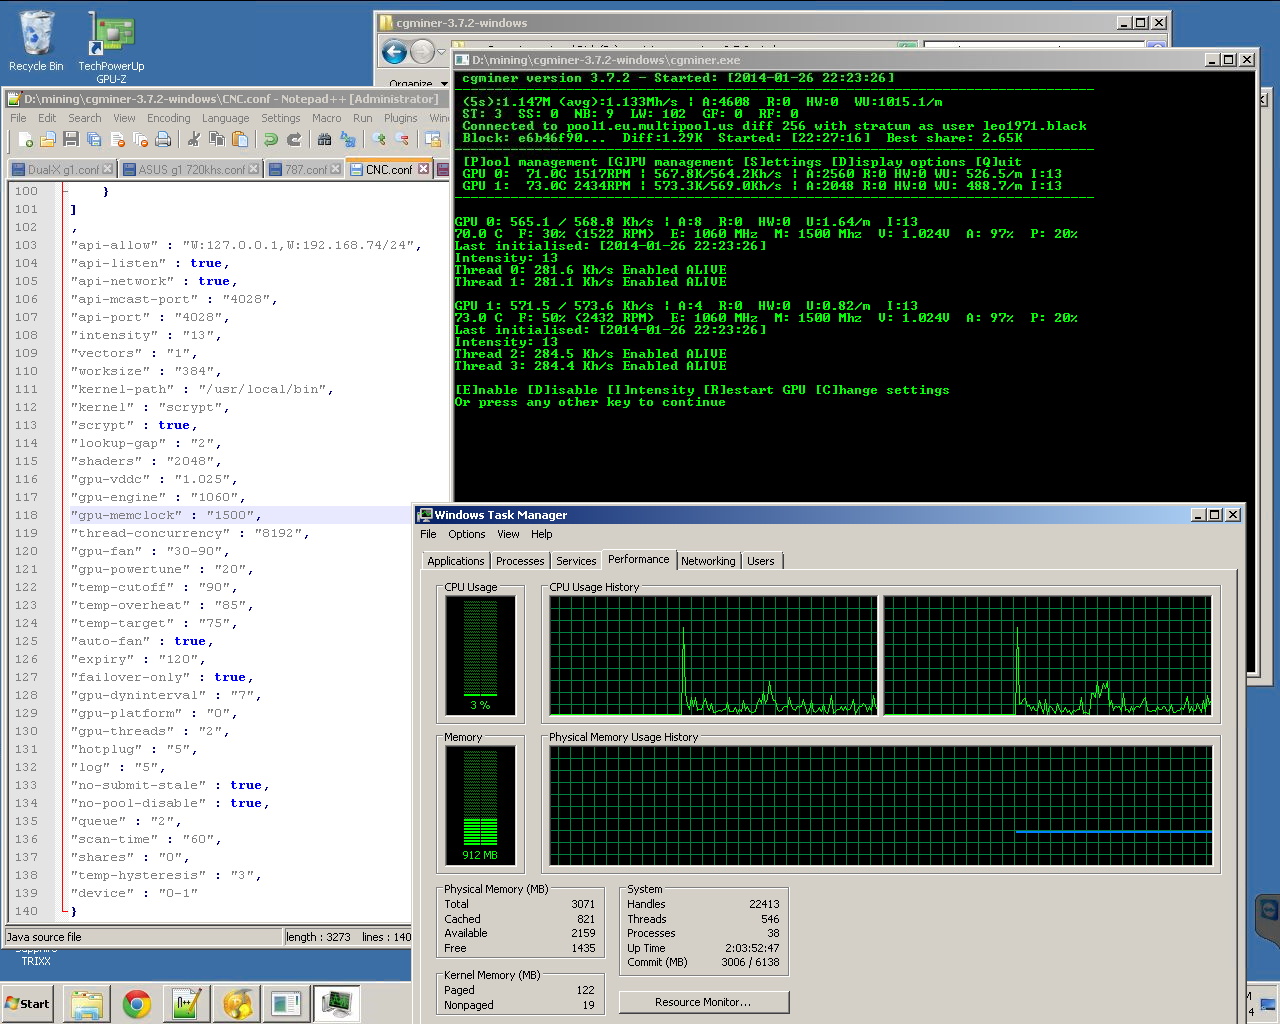The height and width of the screenshot is (1024, 1280).
Task: Click the Open file folder icon
Action: point(48,140)
